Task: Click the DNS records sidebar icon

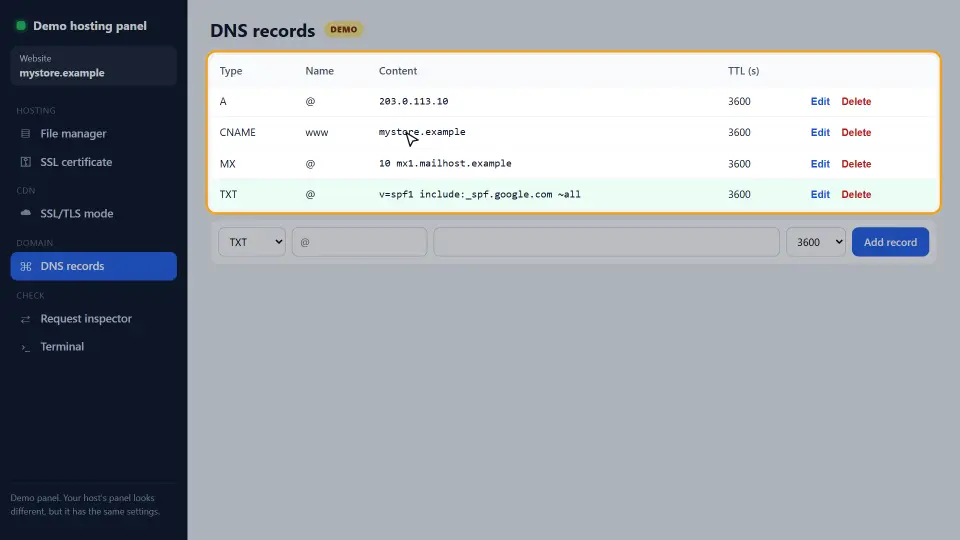Action: pos(26,266)
